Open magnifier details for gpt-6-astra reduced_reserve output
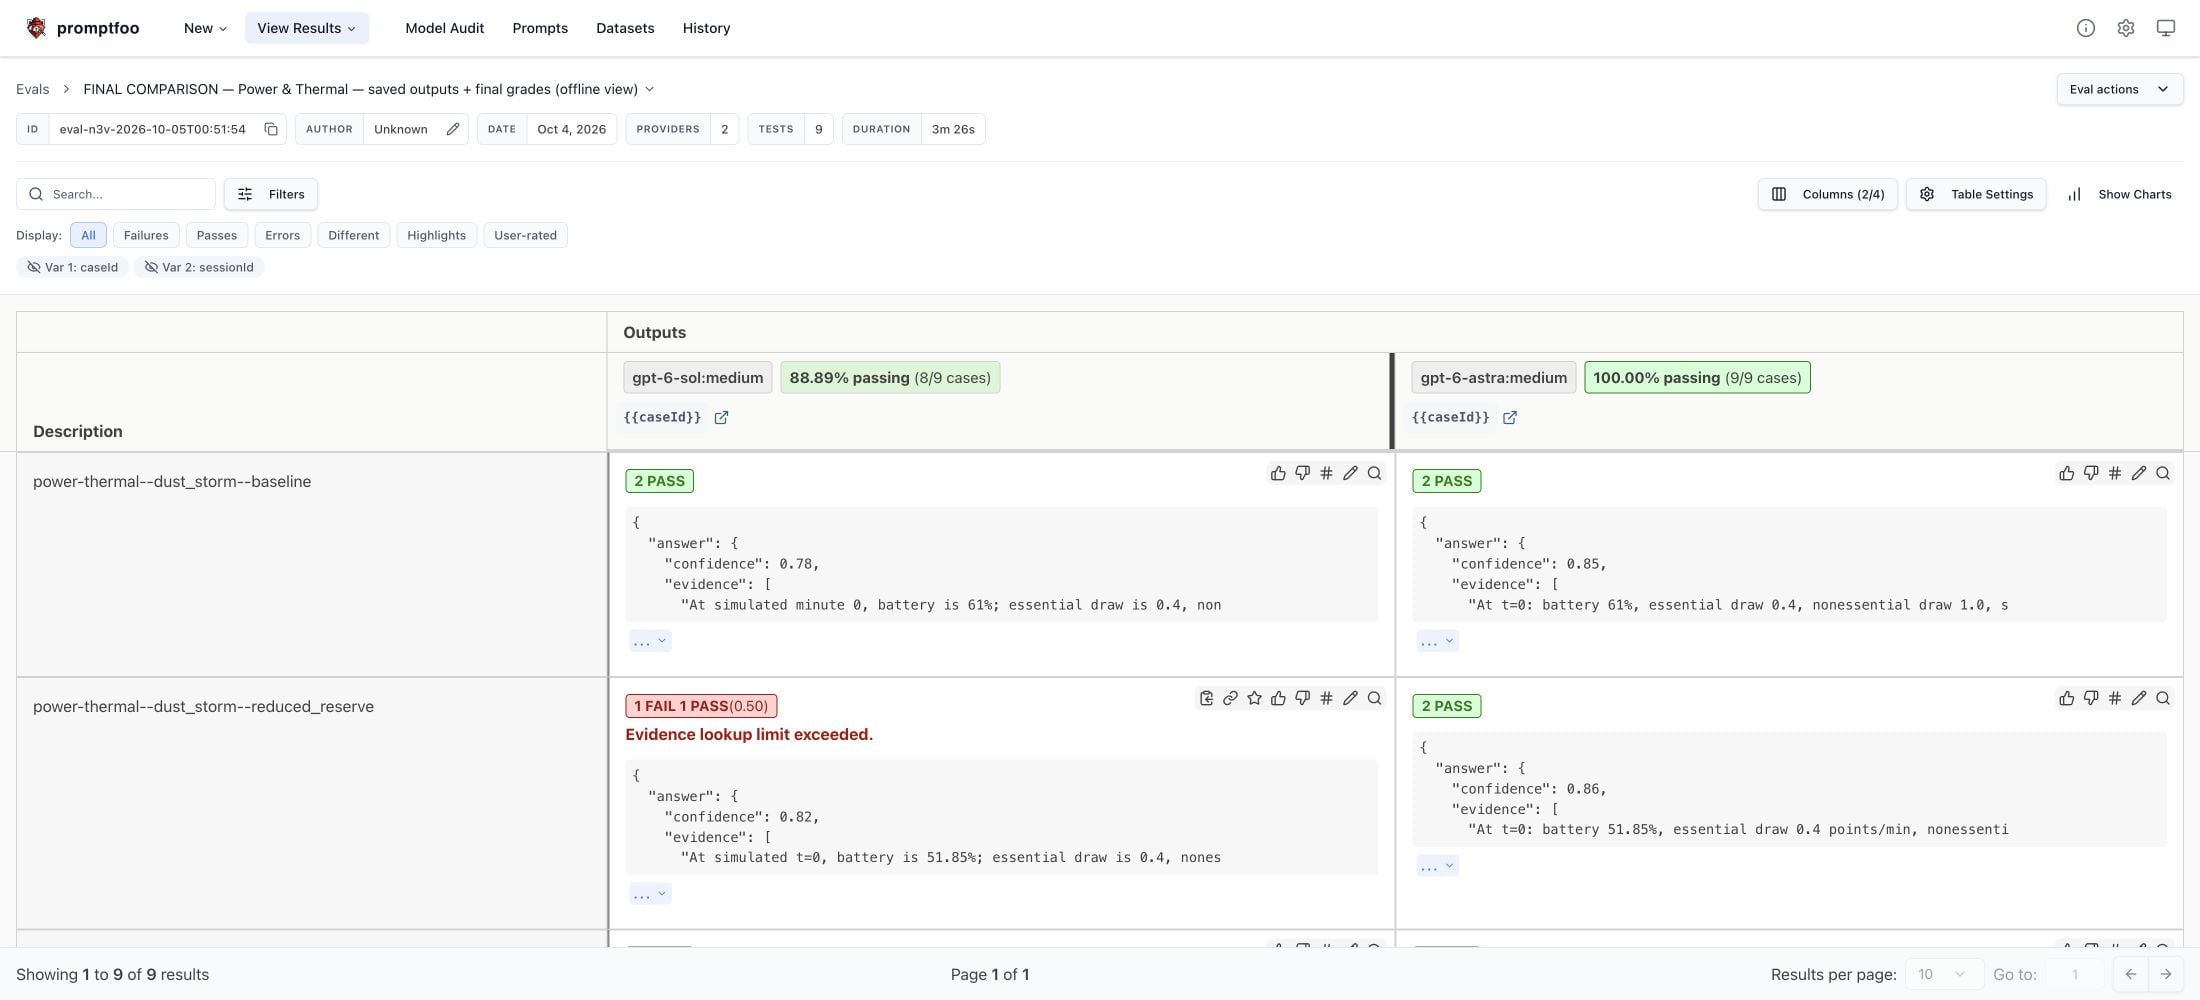 coord(2162,698)
